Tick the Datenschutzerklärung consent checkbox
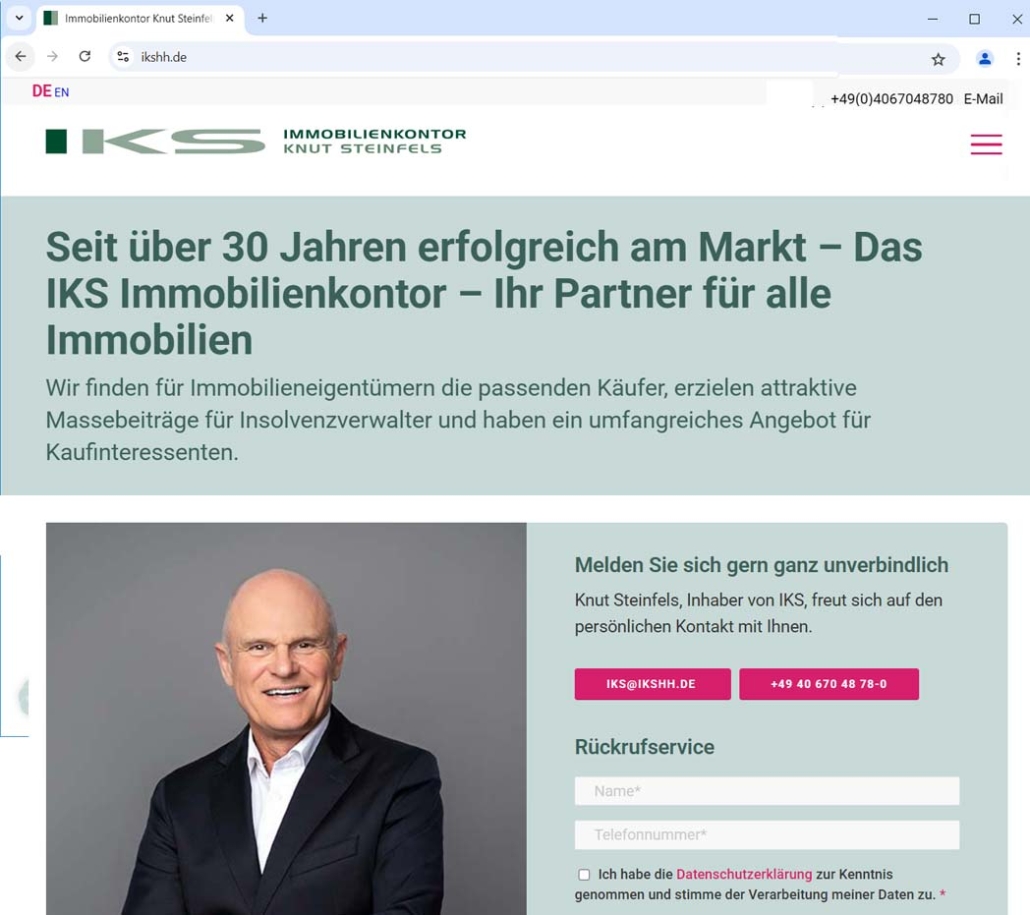The image size is (1030, 915). [x=583, y=874]
